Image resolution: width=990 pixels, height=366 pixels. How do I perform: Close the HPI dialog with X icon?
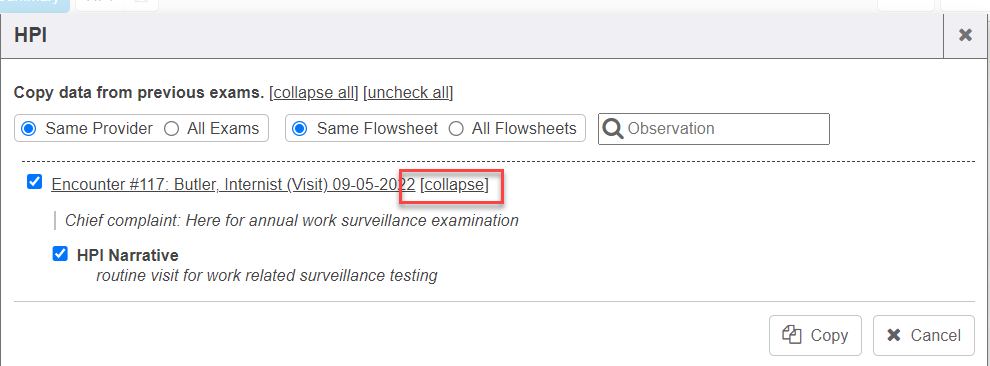tap(965, 35)
